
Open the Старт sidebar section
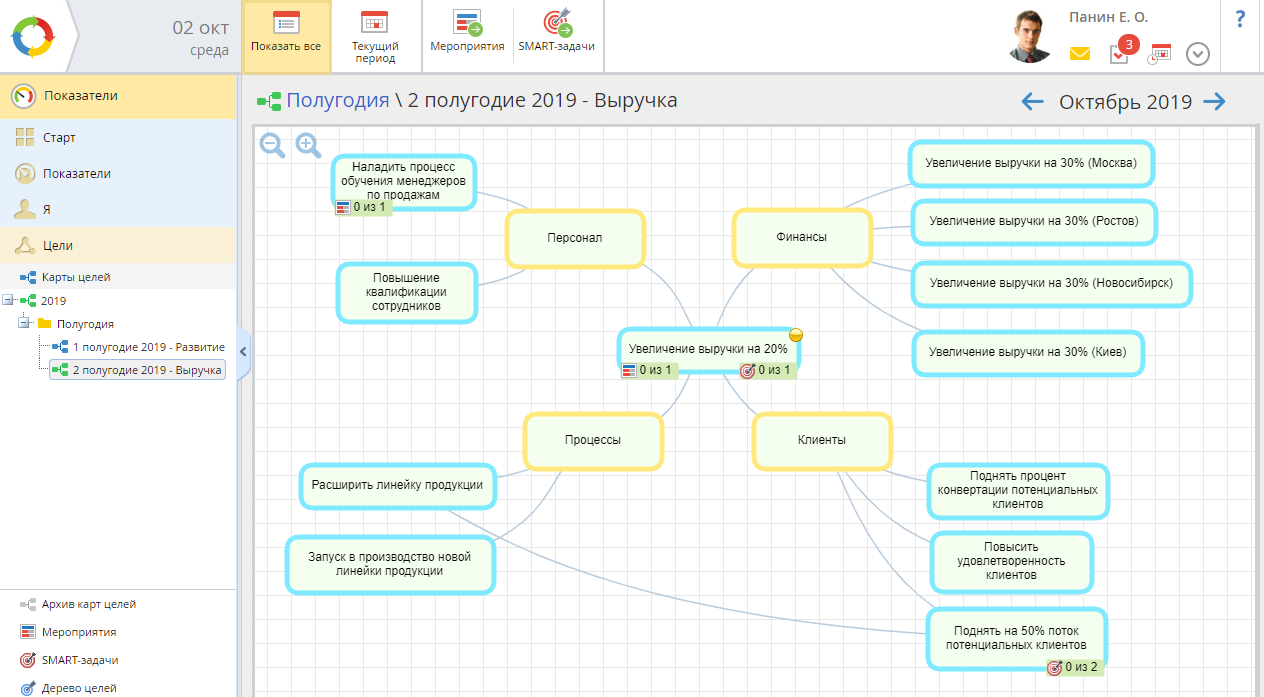(x=59, y=138)
